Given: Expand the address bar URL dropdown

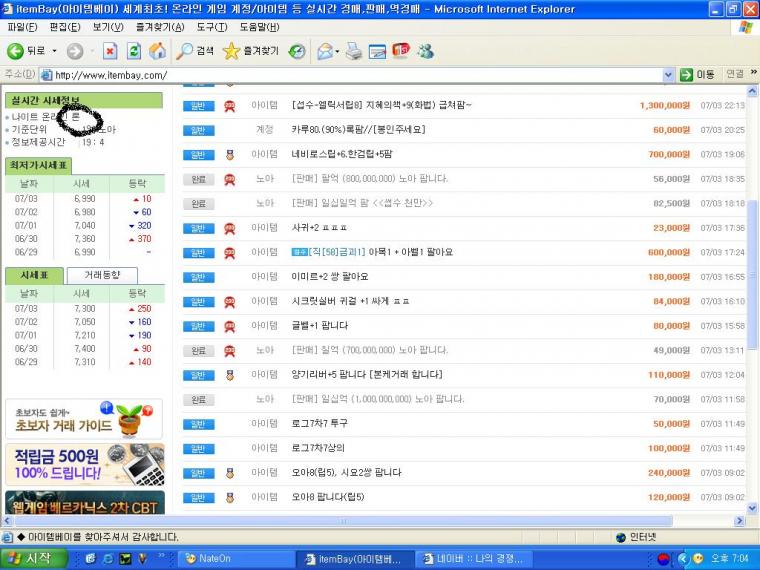Looking at the screenshot, I should coord(668,75).
